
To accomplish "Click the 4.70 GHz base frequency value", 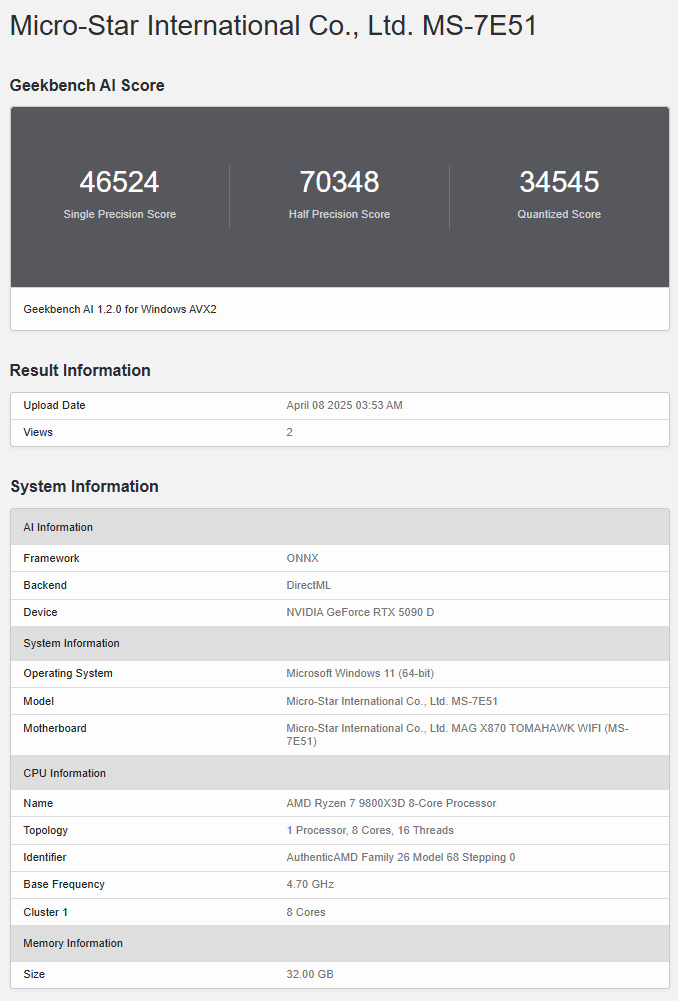I will [310, 884].
